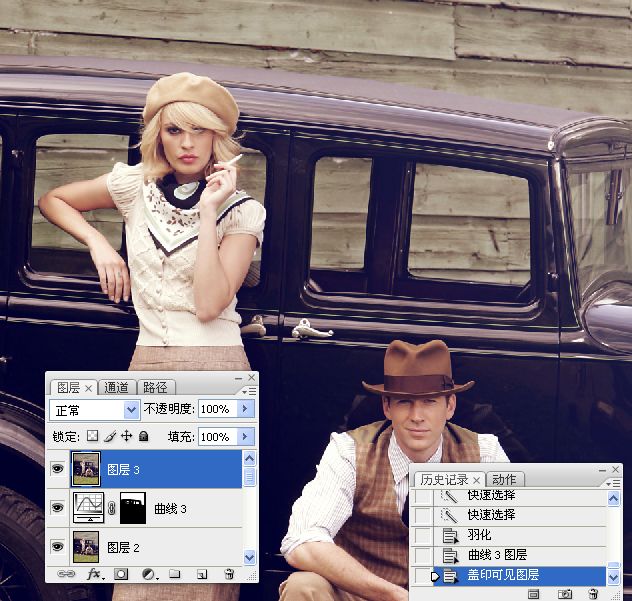632x601 pixels.
Task: Click Layers panel scrollbar up arrow
Action: point(250,458)
